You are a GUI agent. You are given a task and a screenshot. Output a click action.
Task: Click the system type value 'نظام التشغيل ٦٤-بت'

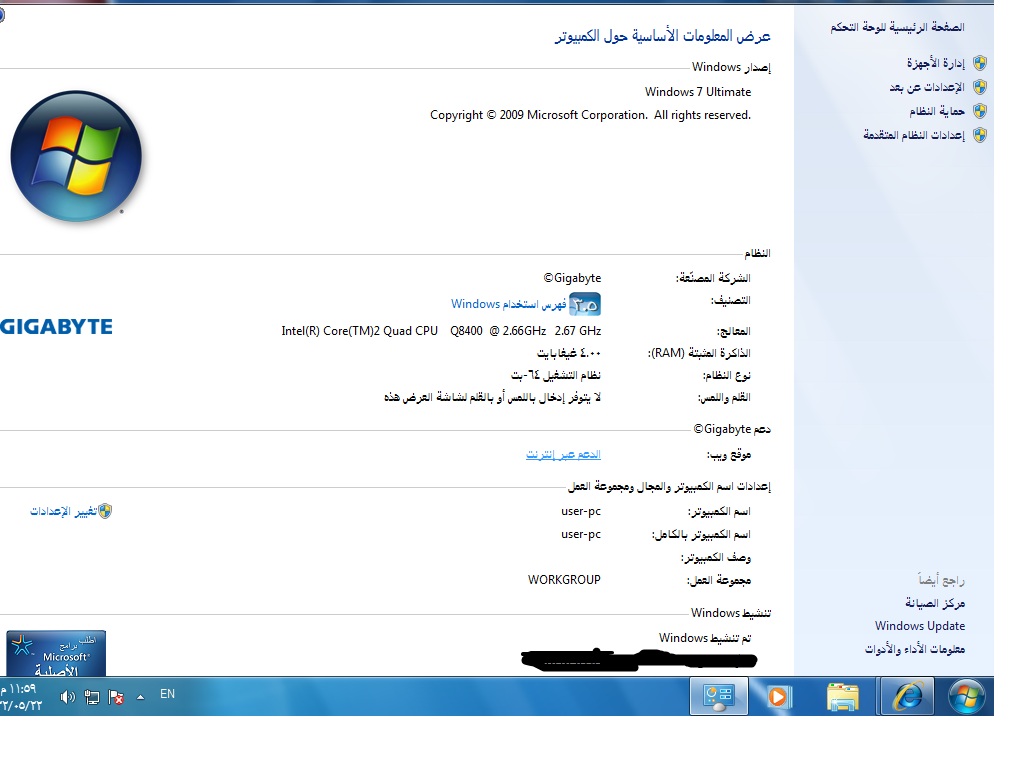click(556, 376)
